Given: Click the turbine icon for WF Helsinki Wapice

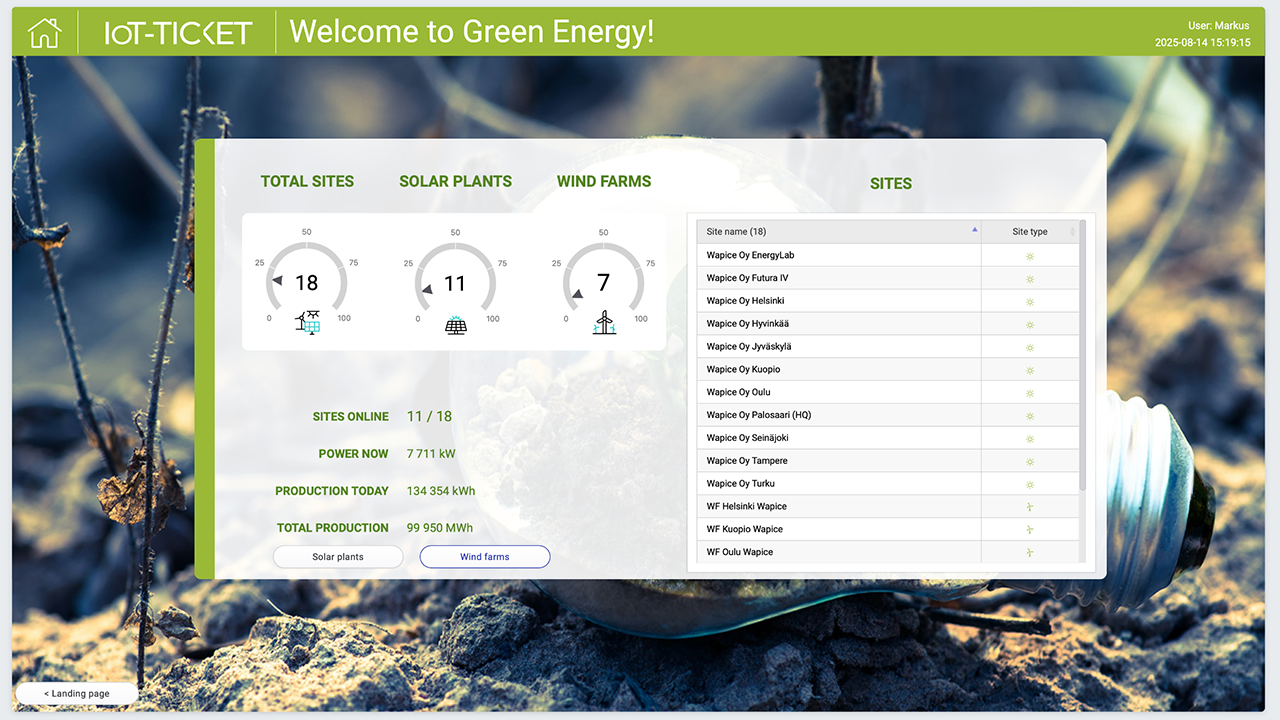Looking at the screenshot, I should [x=1030, y=507].
